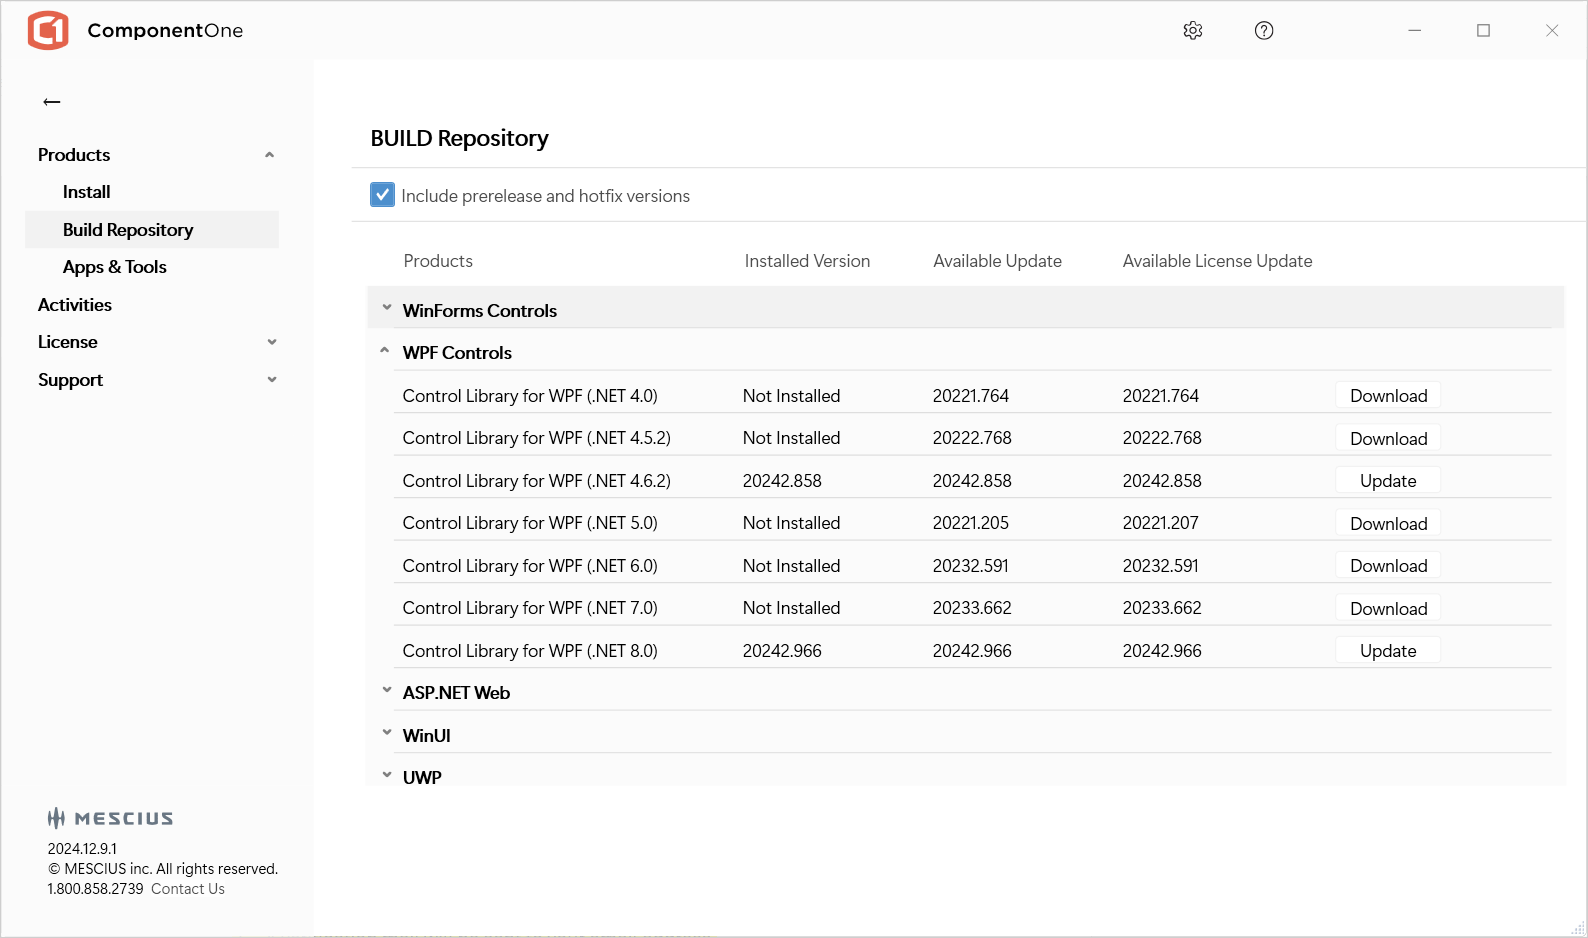
Task: Open help via the question mark icon
Action: 1264,31
